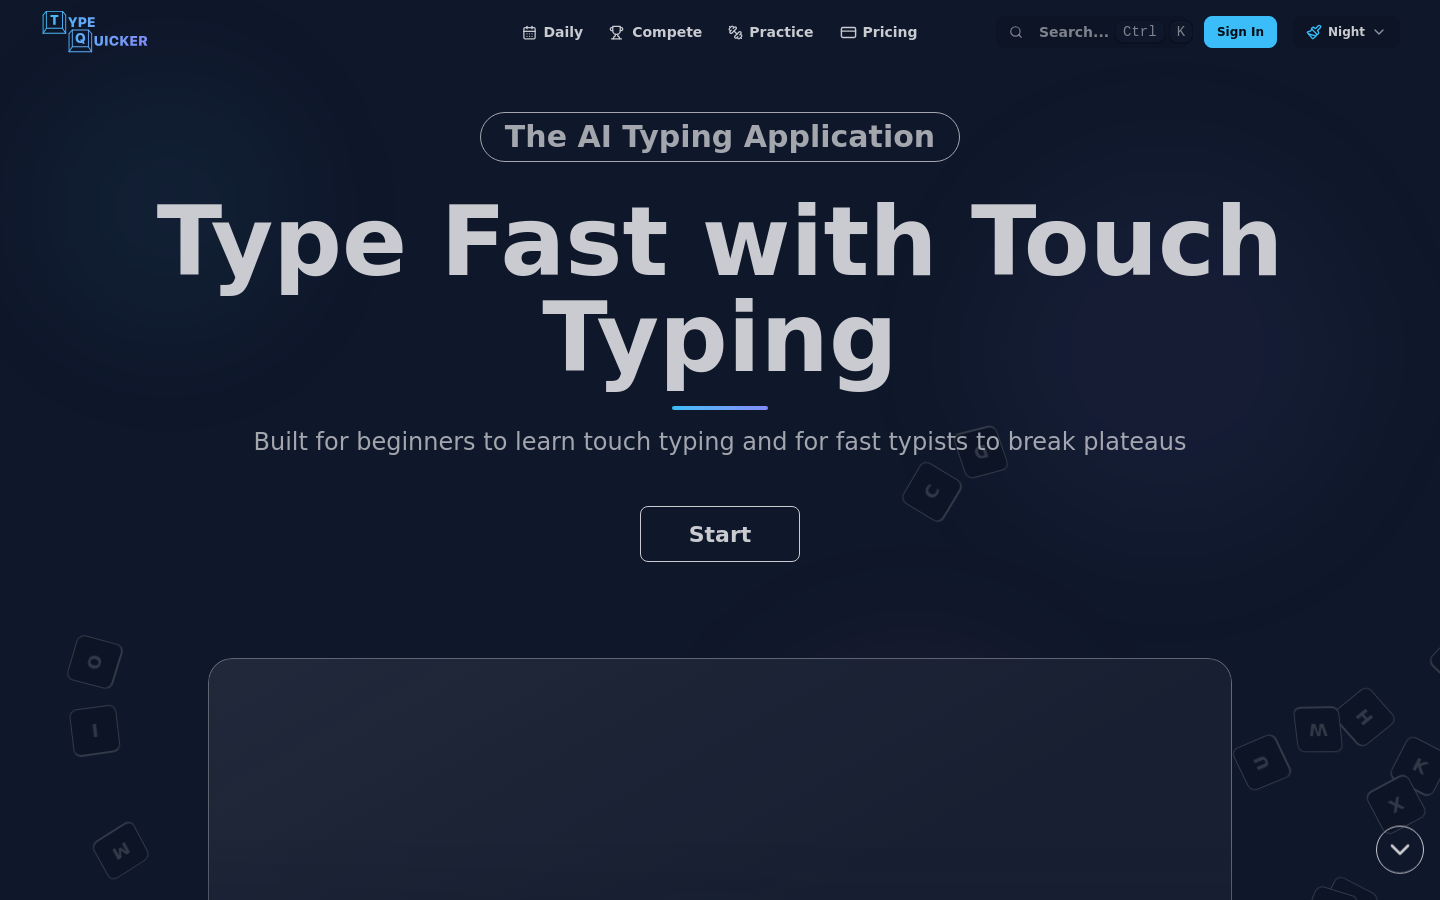Click the Practice shapes icon
1440x900 pixels.
pyautogui.click(x=735, y=33)
